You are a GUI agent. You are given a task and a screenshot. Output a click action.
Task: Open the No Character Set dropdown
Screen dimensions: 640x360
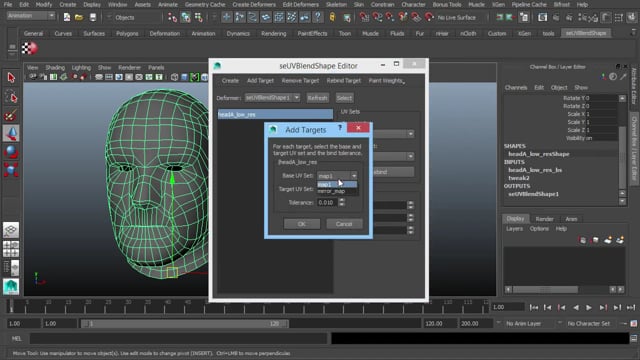[x=589, y=323]
